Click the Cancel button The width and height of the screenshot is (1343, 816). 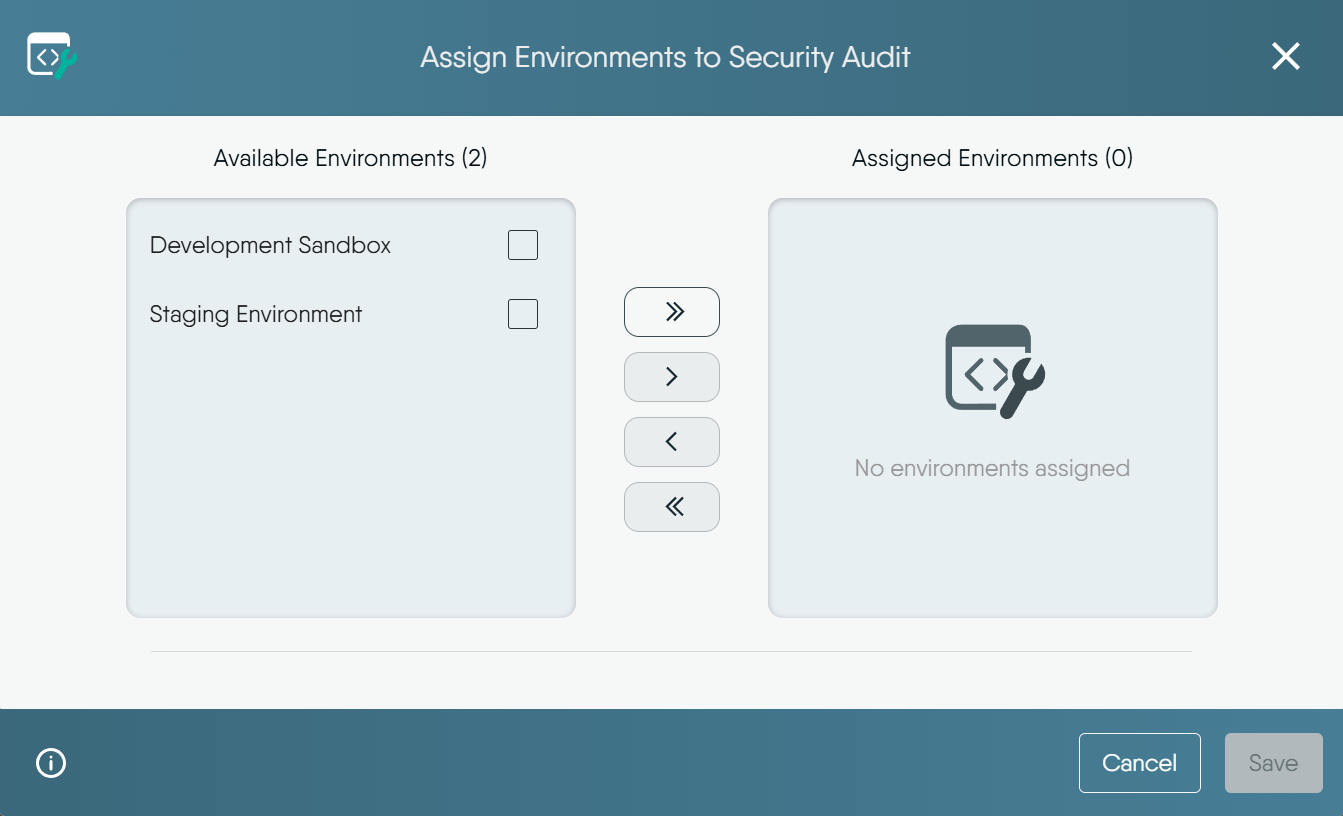pyautogui.click(x=1139, y=762)
